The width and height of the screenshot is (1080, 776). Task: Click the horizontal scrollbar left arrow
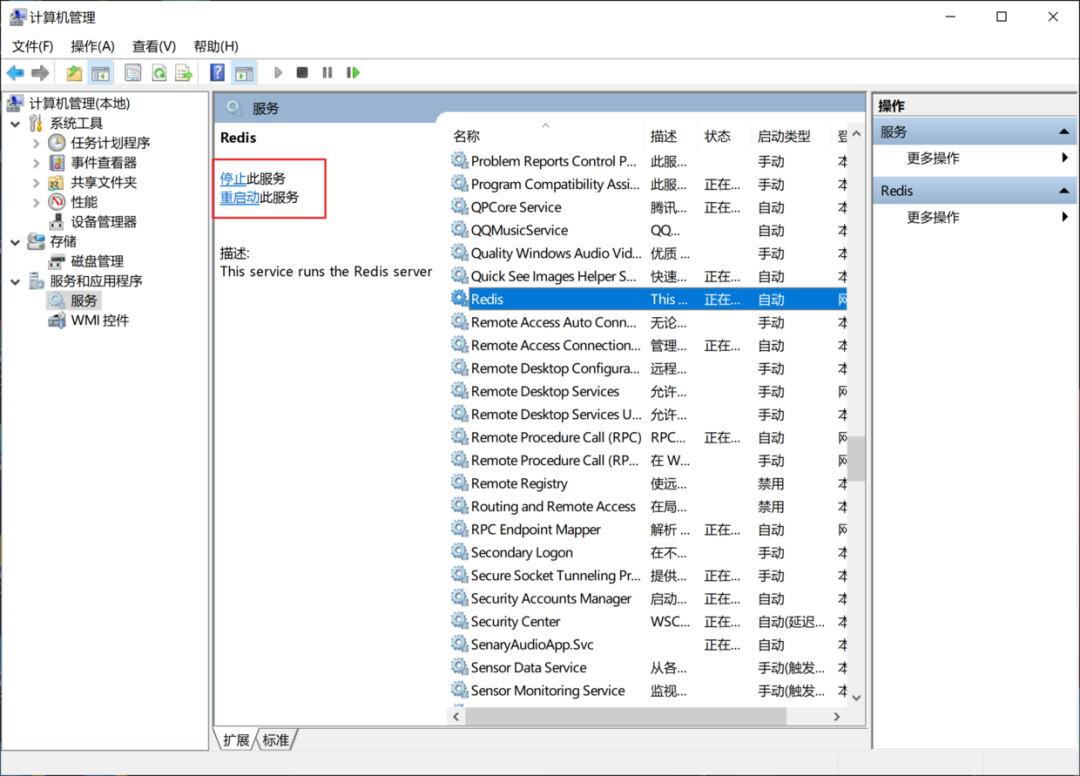456,716
